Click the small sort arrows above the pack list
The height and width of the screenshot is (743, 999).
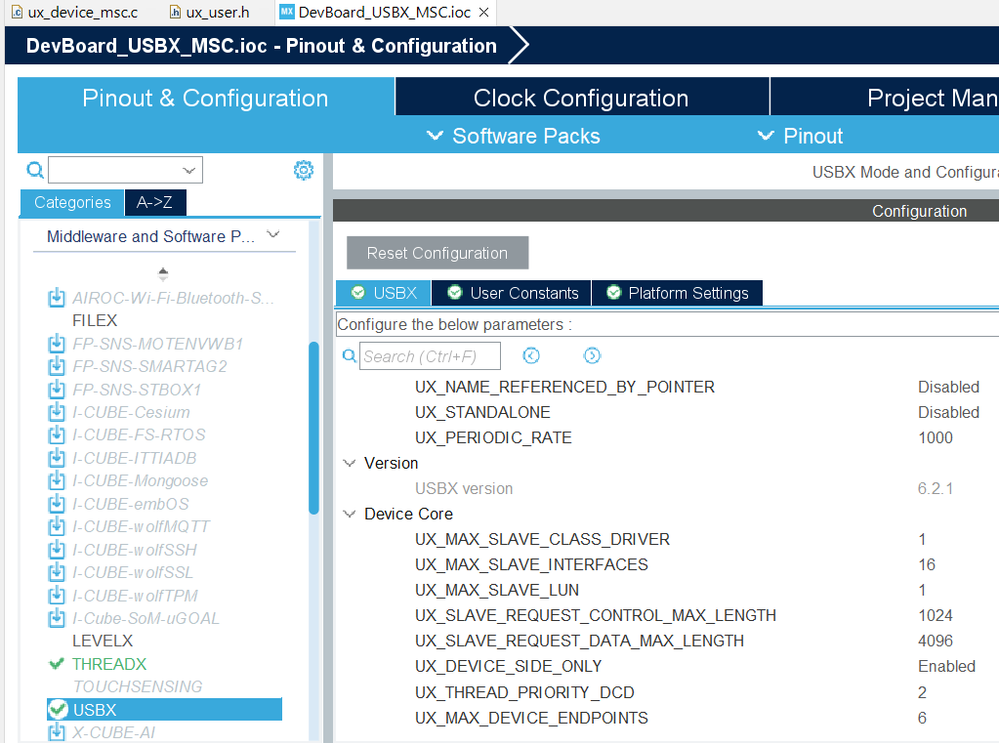pyautogui.click(x=163, y=274)
